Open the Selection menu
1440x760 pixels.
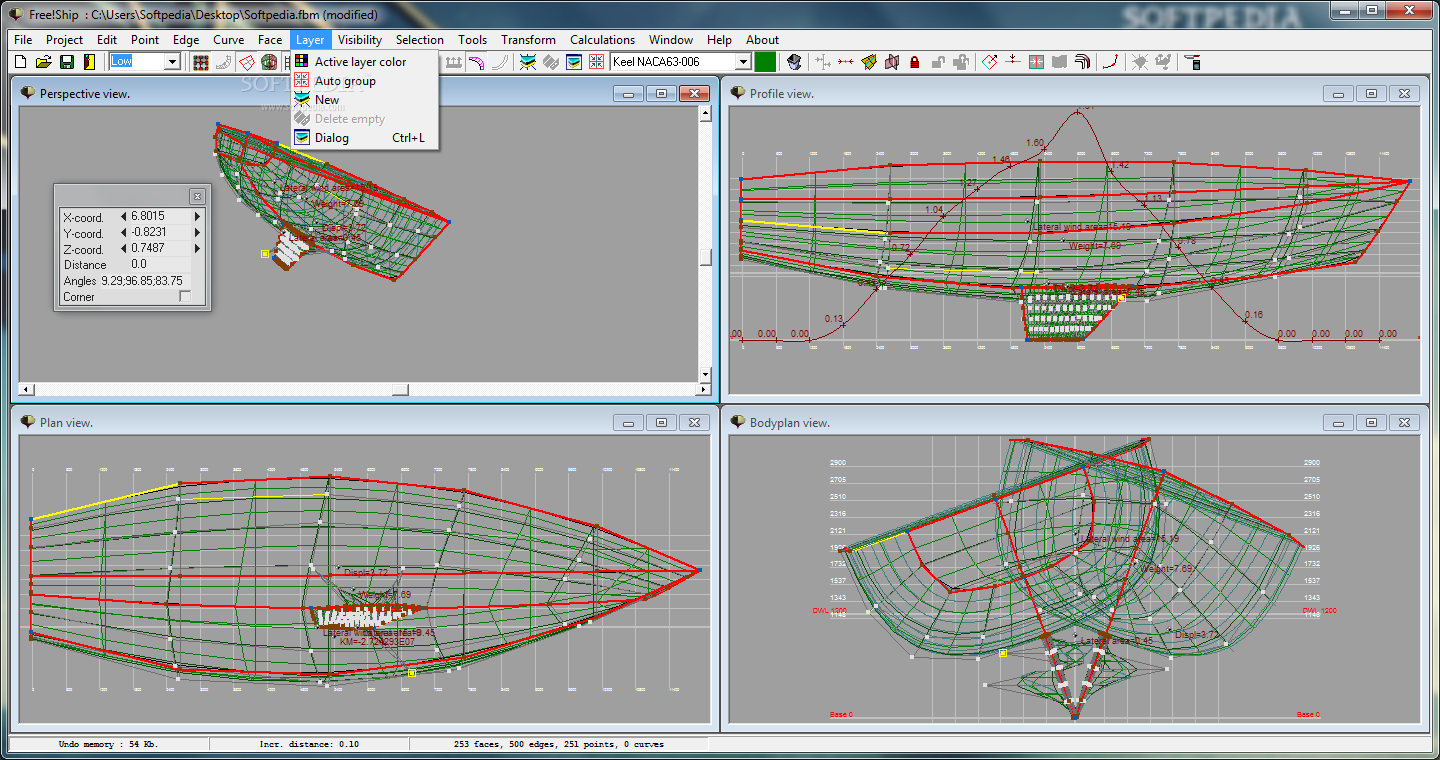pos(420,40)
